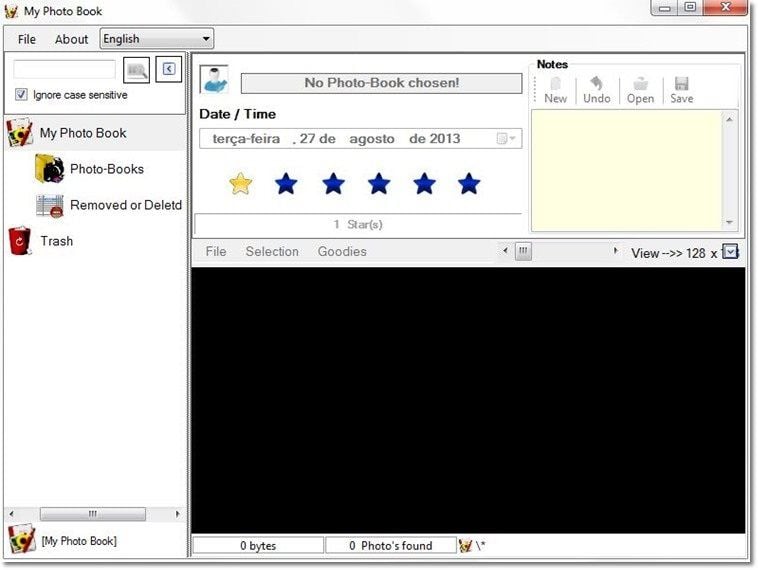
Task: Open the date picker calendar dropdown
Action: tap(506, 139)
